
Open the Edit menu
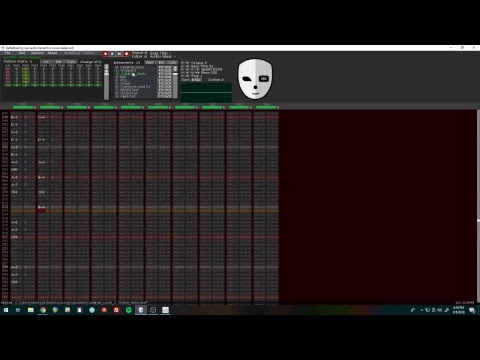(x=22, y=53)
